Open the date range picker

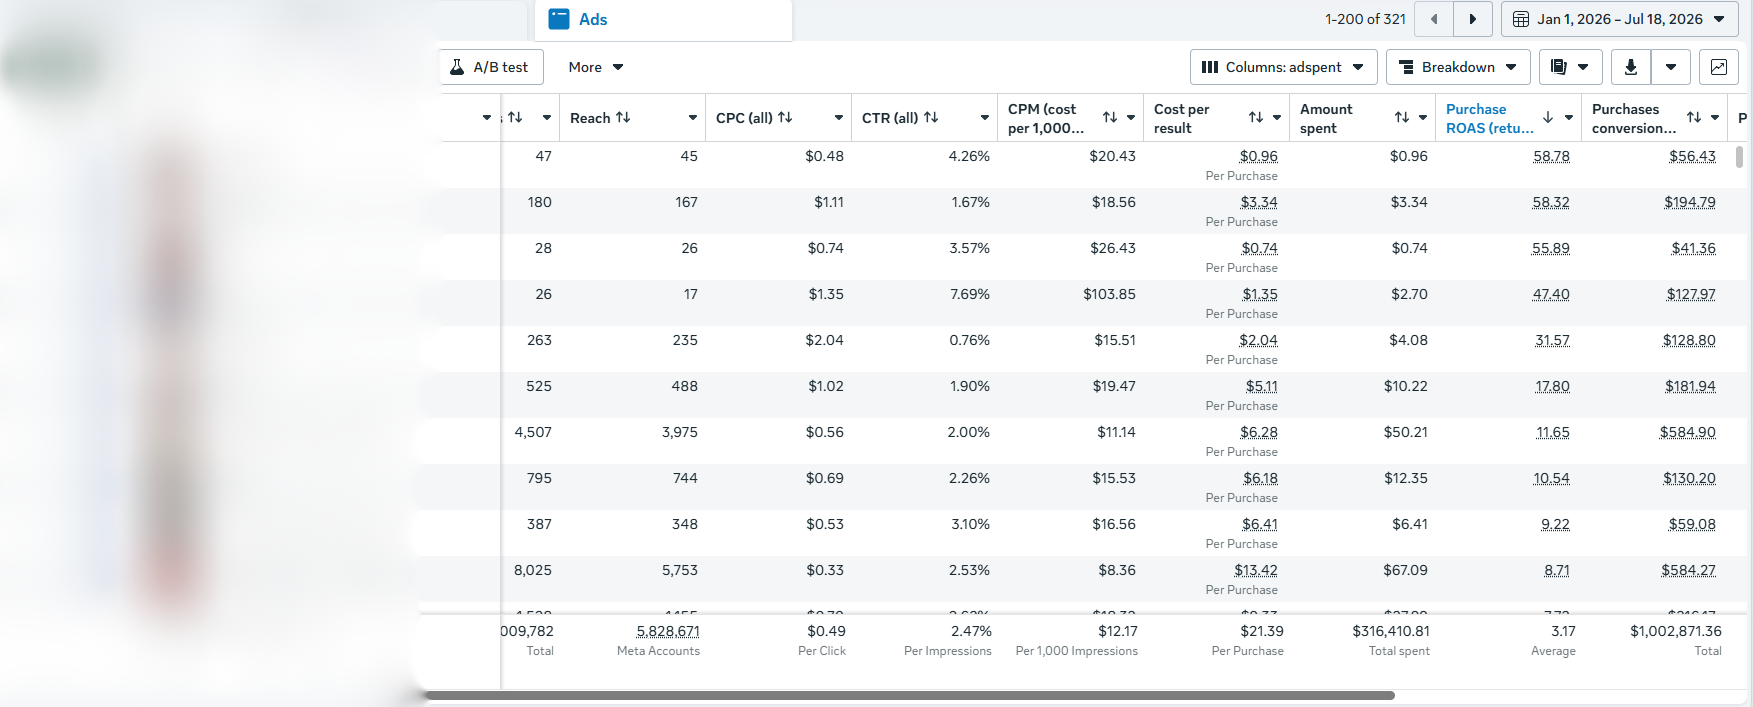tap(1619, 19)
